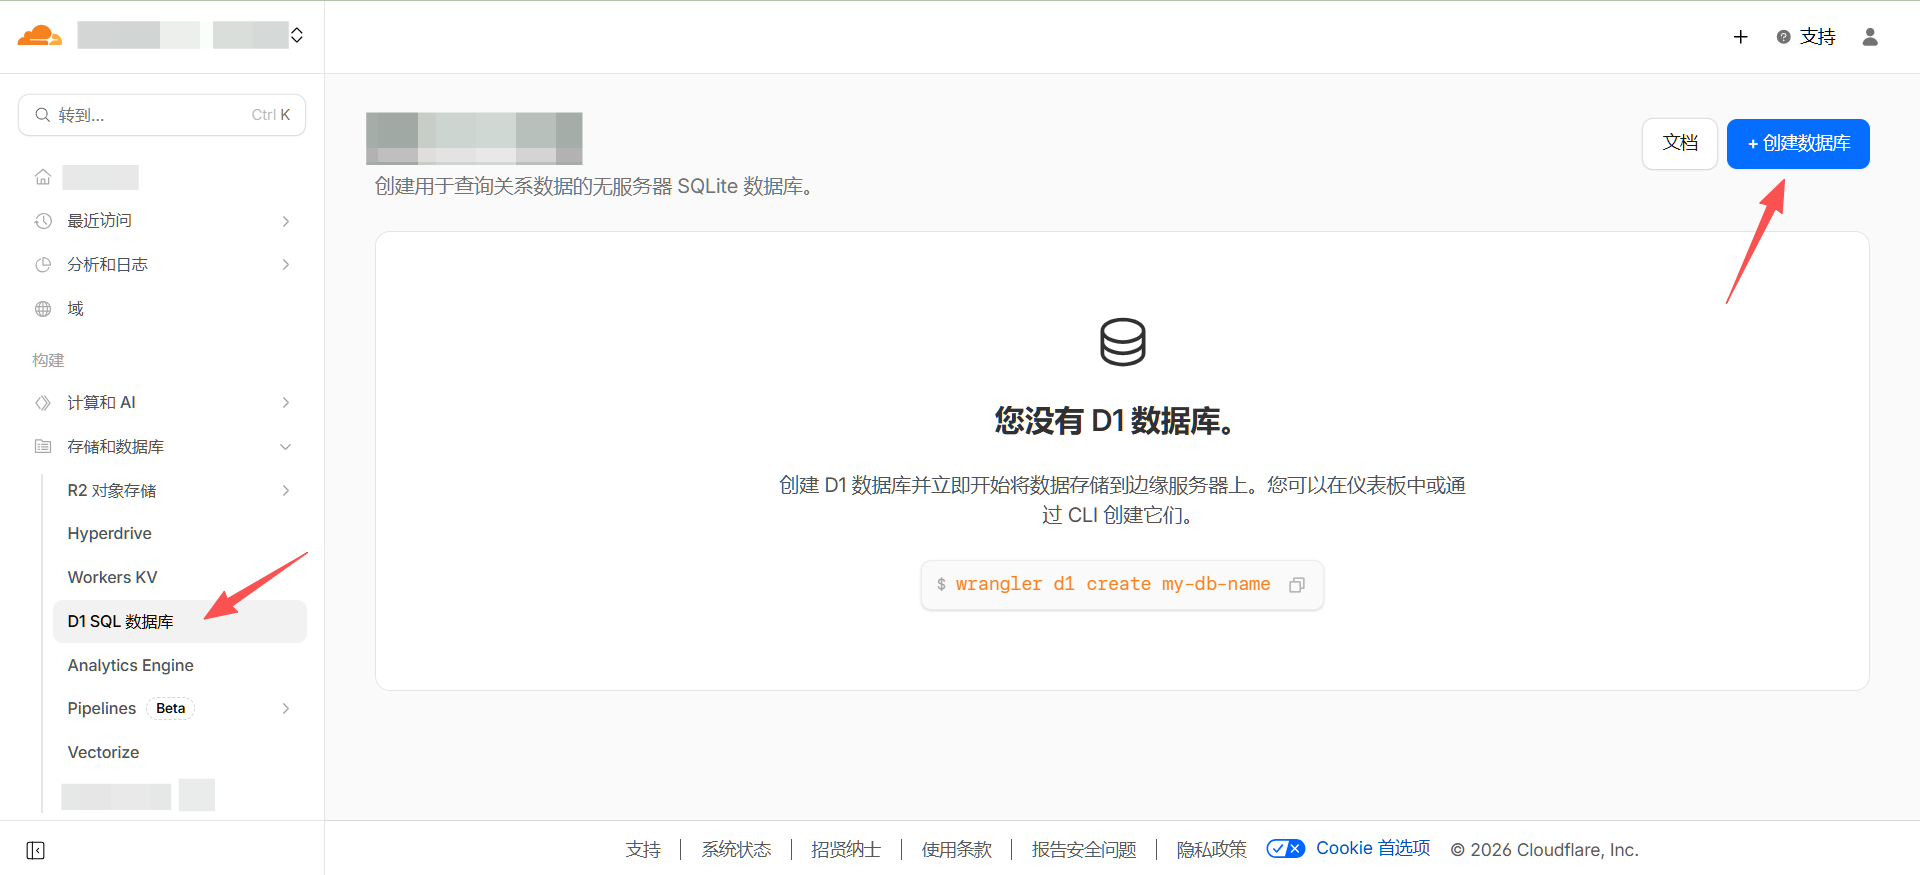Image resolution: width=1920 pixels, height=875 pixels.
Task: Click the 转到 search field
Action: coord(162,115)
